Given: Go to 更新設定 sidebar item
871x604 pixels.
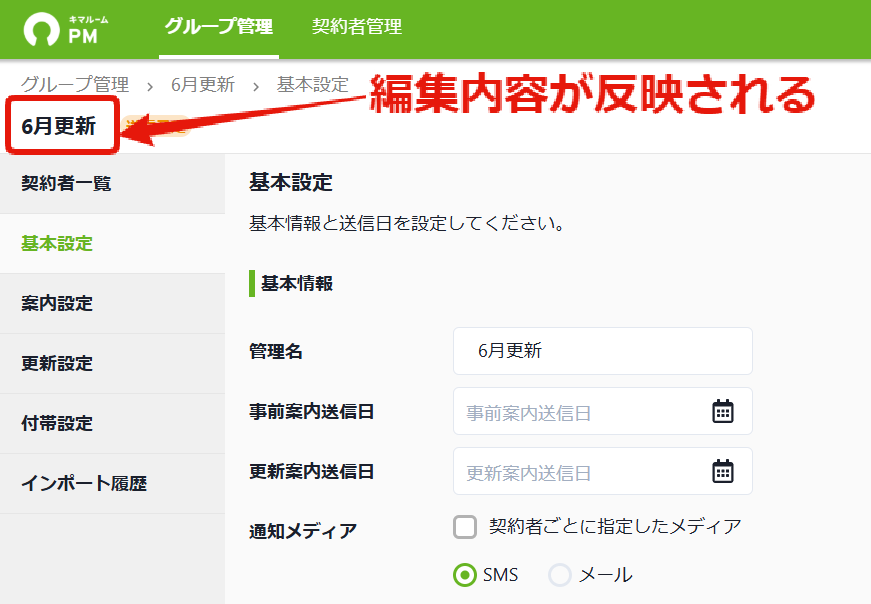Looking at the screenshot, I should click(112, 363).
